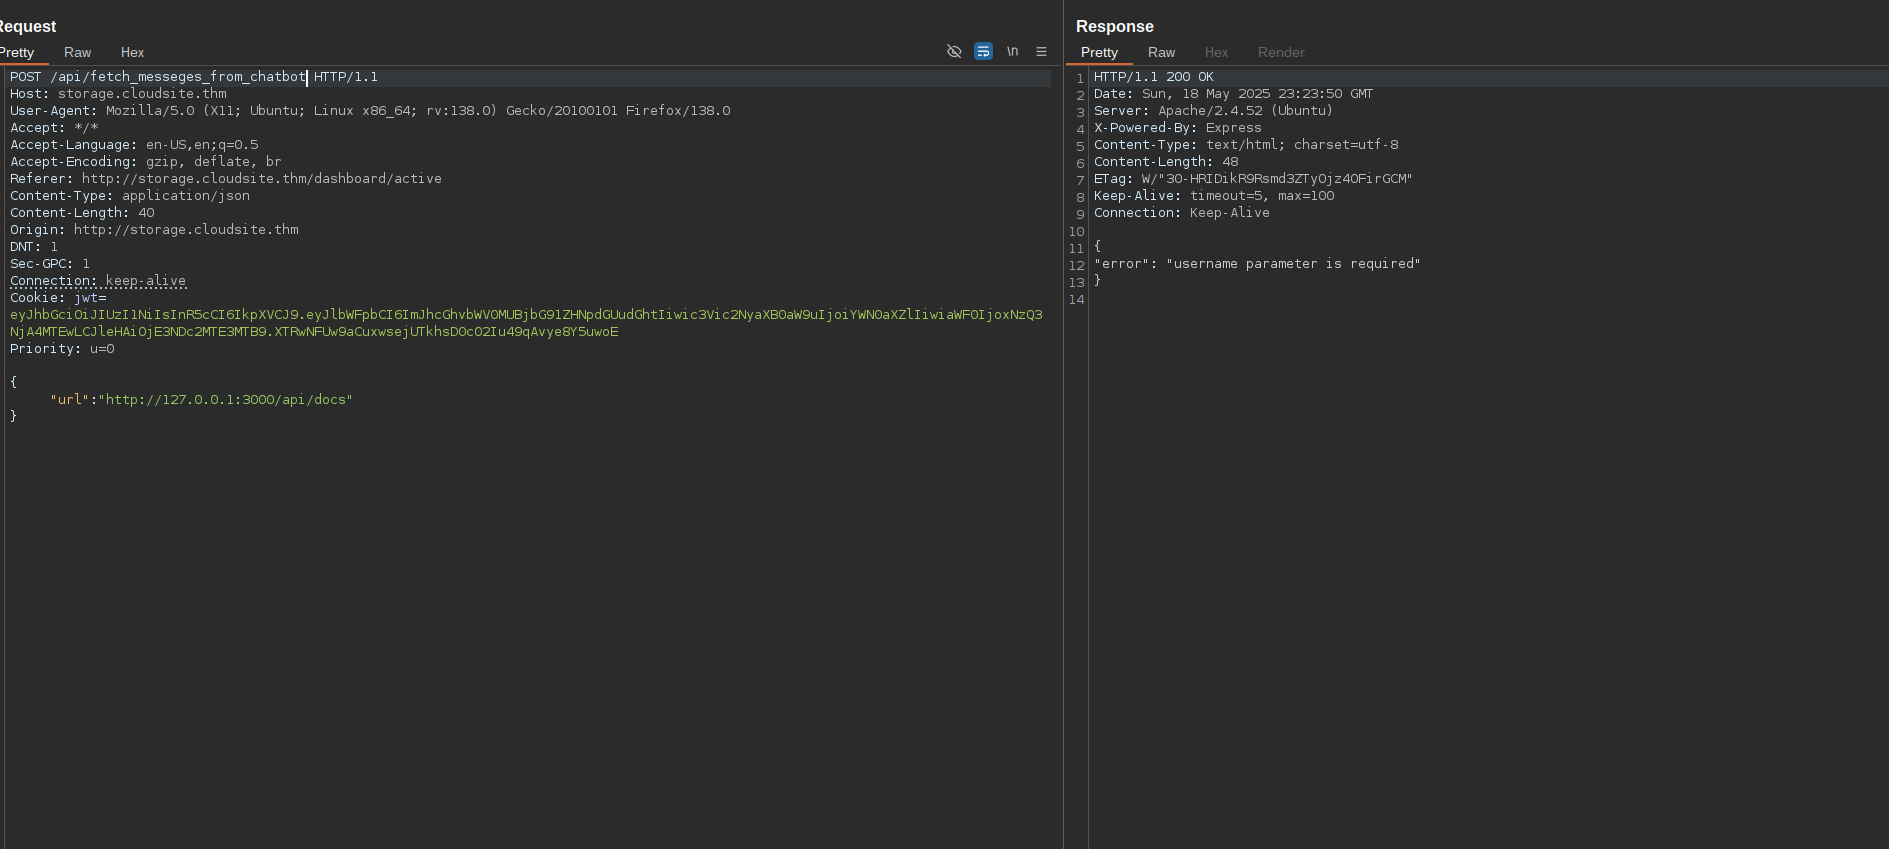Click the Keep-Alive: timeout=5 header
The image size is (1889, 849).
tap(1214, 196)
